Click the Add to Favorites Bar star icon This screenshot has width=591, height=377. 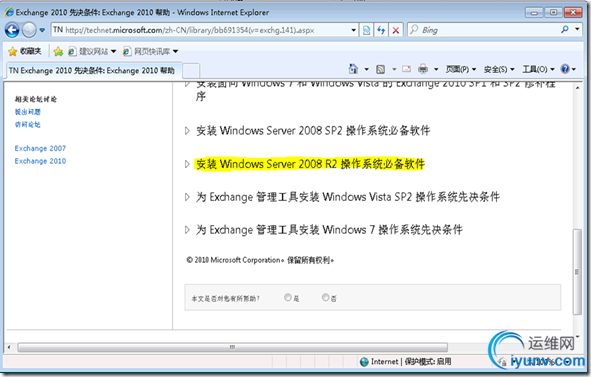(x=58, y=51)
